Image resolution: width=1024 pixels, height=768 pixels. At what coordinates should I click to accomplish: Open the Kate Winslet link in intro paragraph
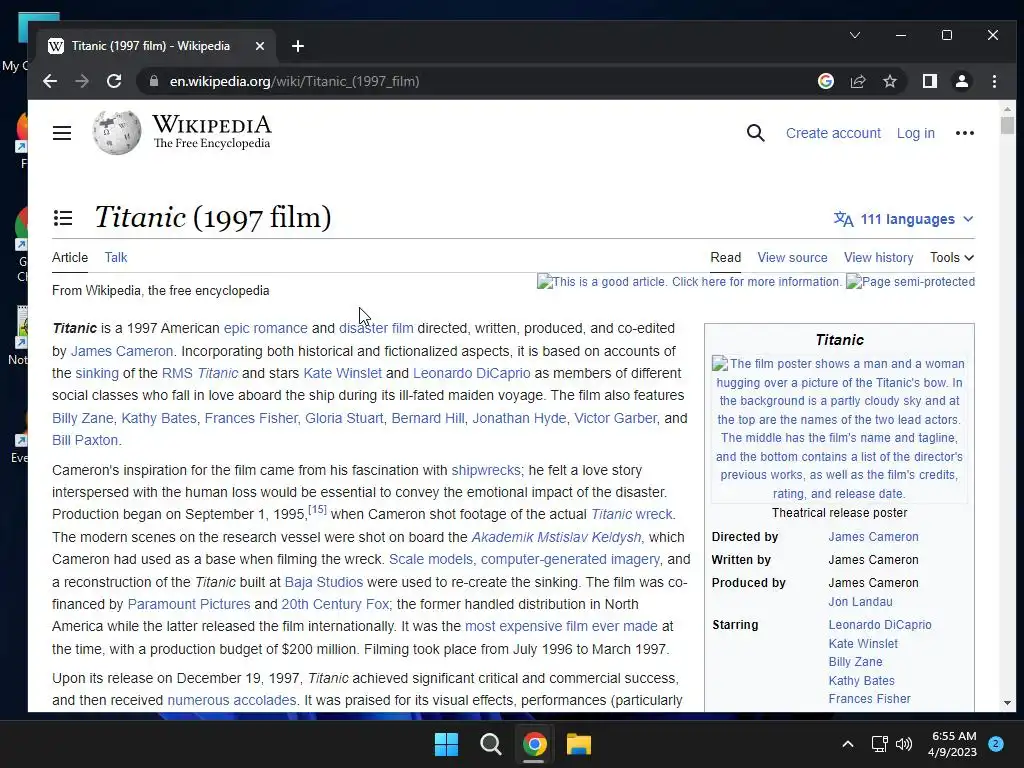(x=342, y=373)
